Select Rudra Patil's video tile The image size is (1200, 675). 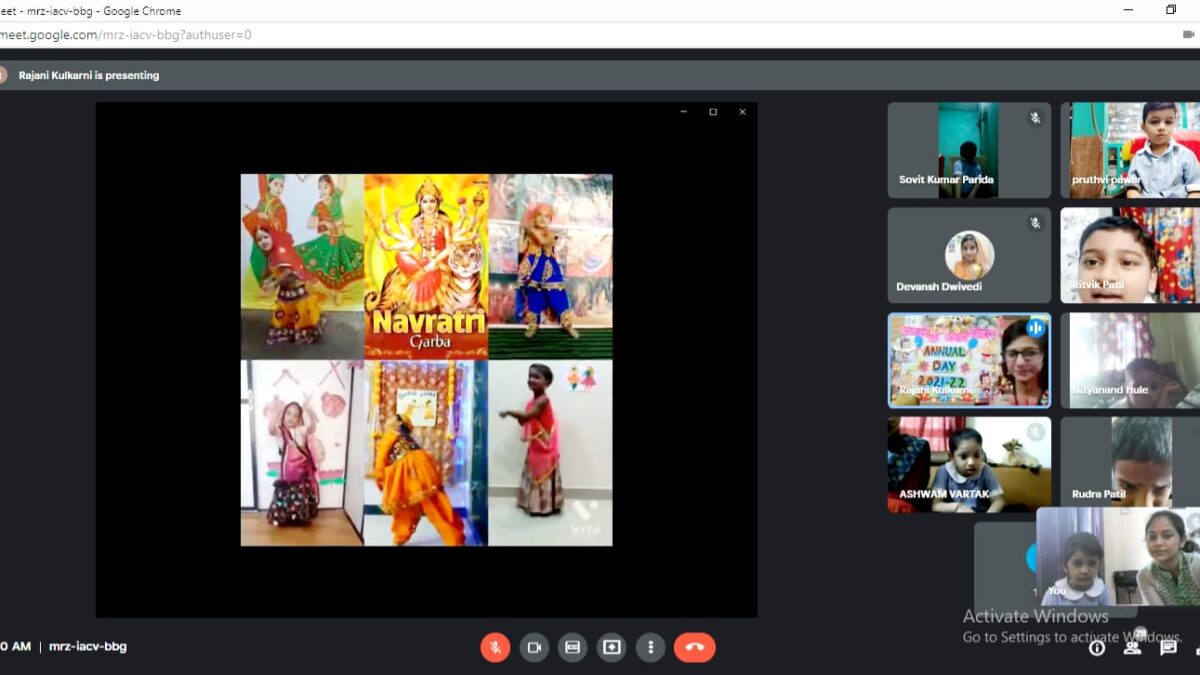[1130, 462]
